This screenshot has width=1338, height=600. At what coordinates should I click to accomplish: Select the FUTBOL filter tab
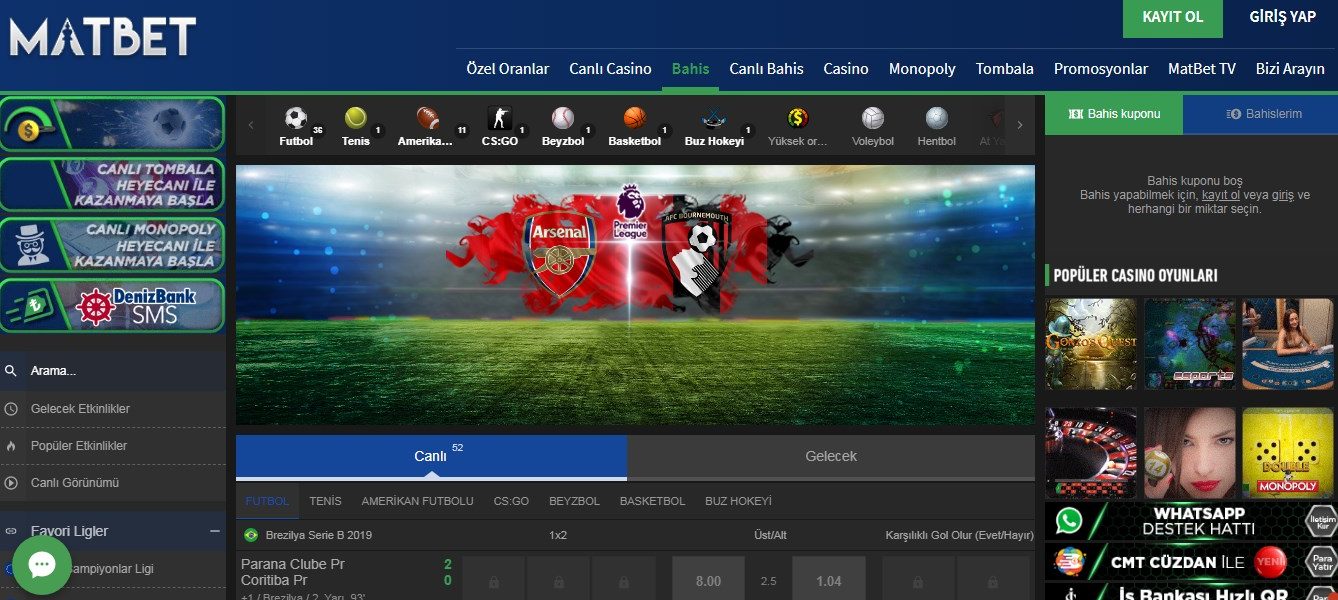[267, 501]
